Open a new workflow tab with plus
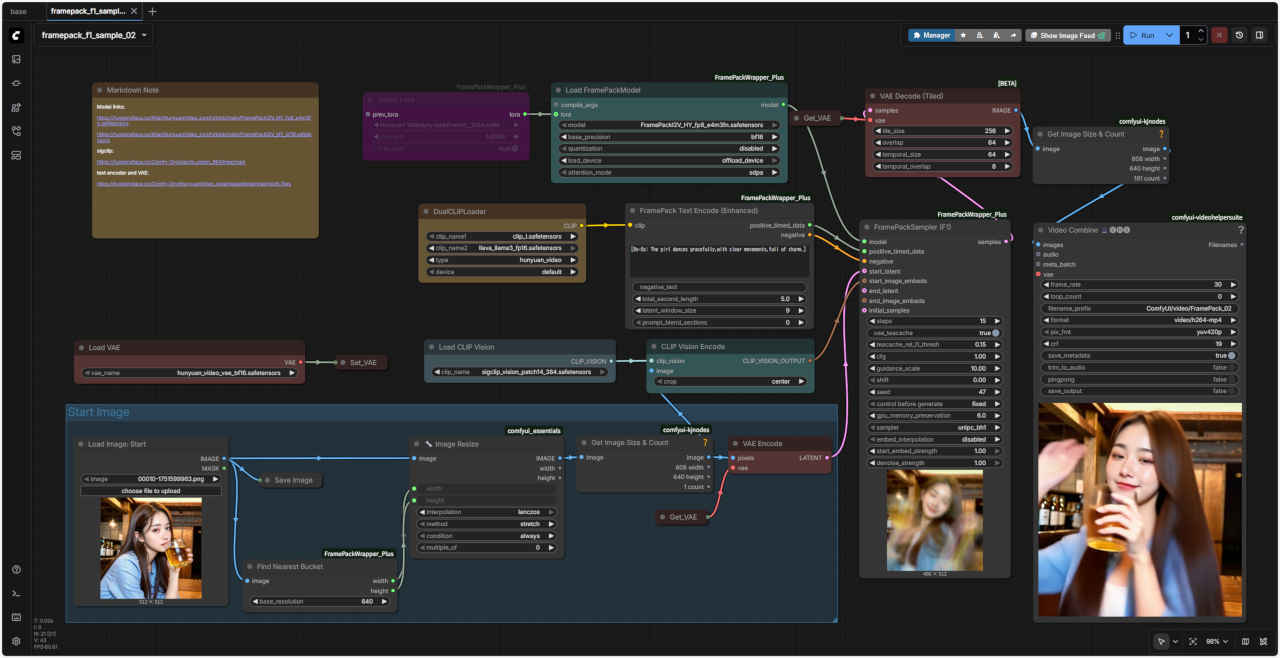1280x658 pixels. pyautogui.click(x=153, y=11)
